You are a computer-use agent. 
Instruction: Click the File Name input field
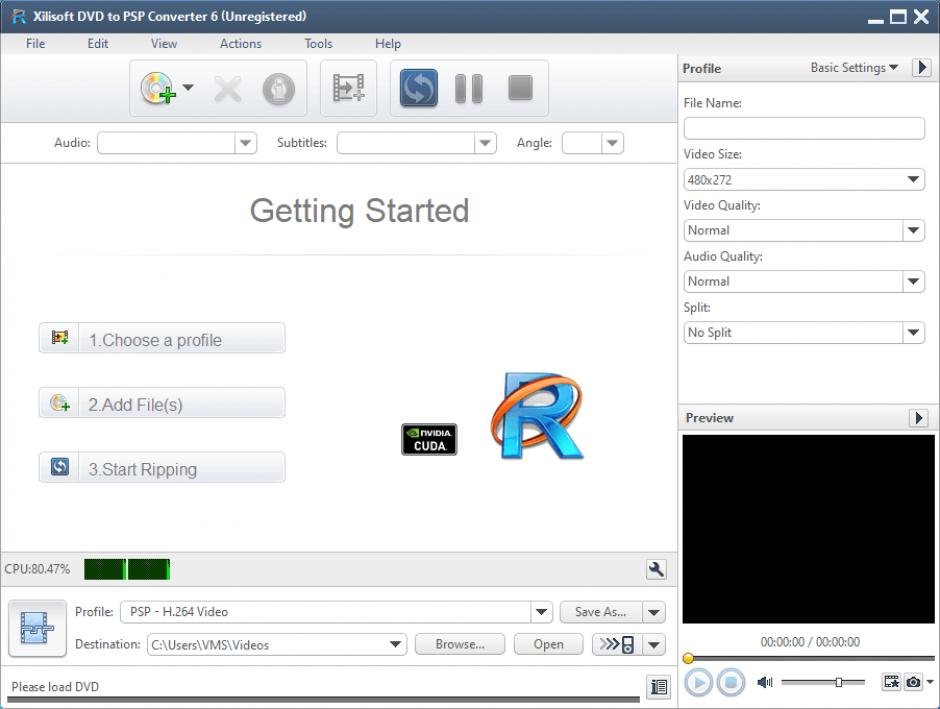coord(804,128)
